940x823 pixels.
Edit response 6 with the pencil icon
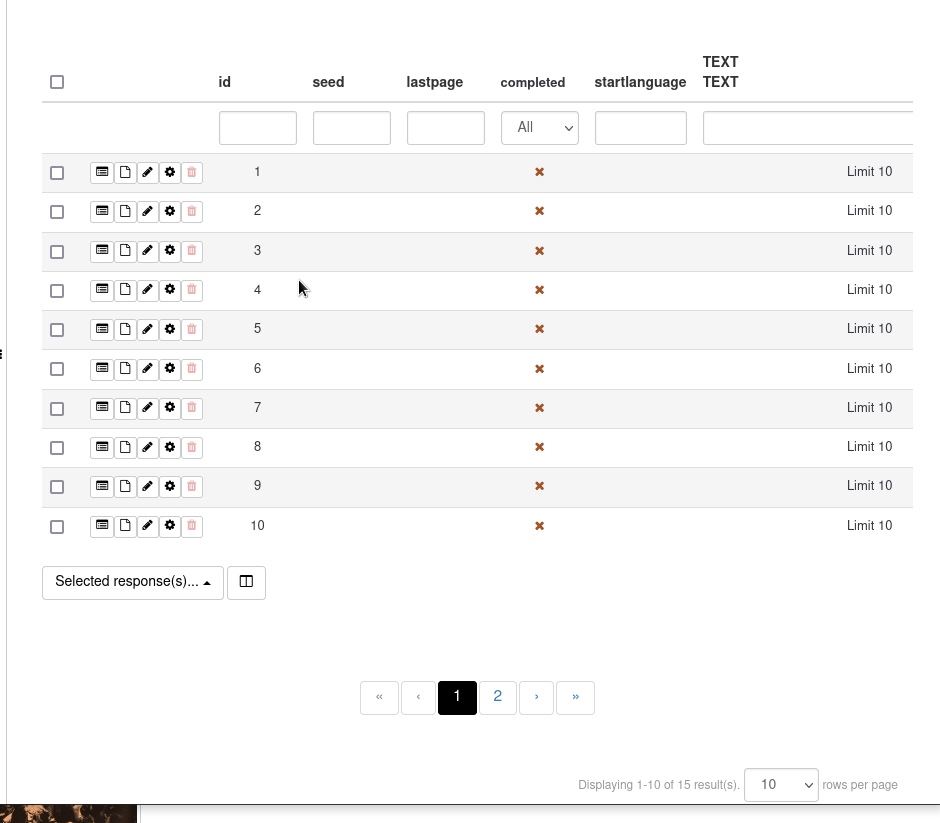(x=147, y=369)
